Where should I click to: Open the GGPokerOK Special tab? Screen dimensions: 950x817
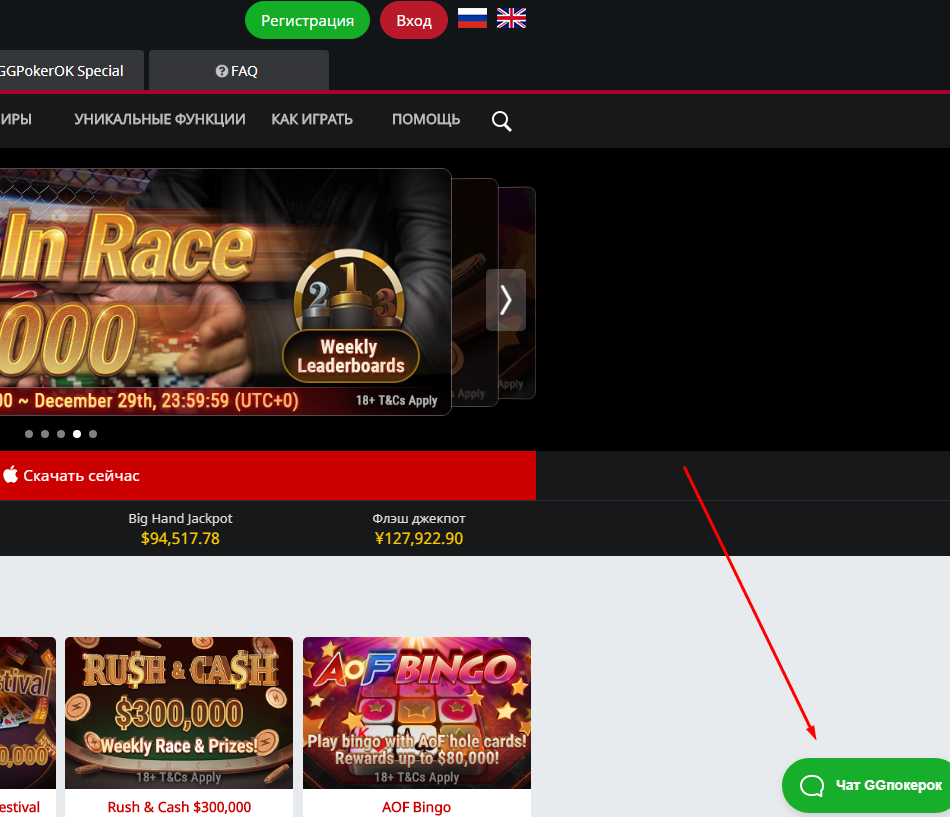(71, 71)
